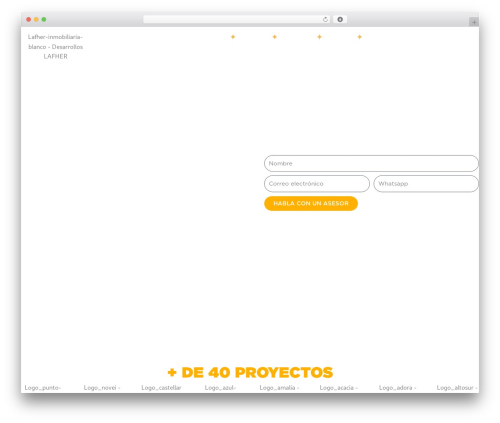This screenshot has width=500, height=423.
Task: Click the reload icon in address bar
Action: coord(325,20)
